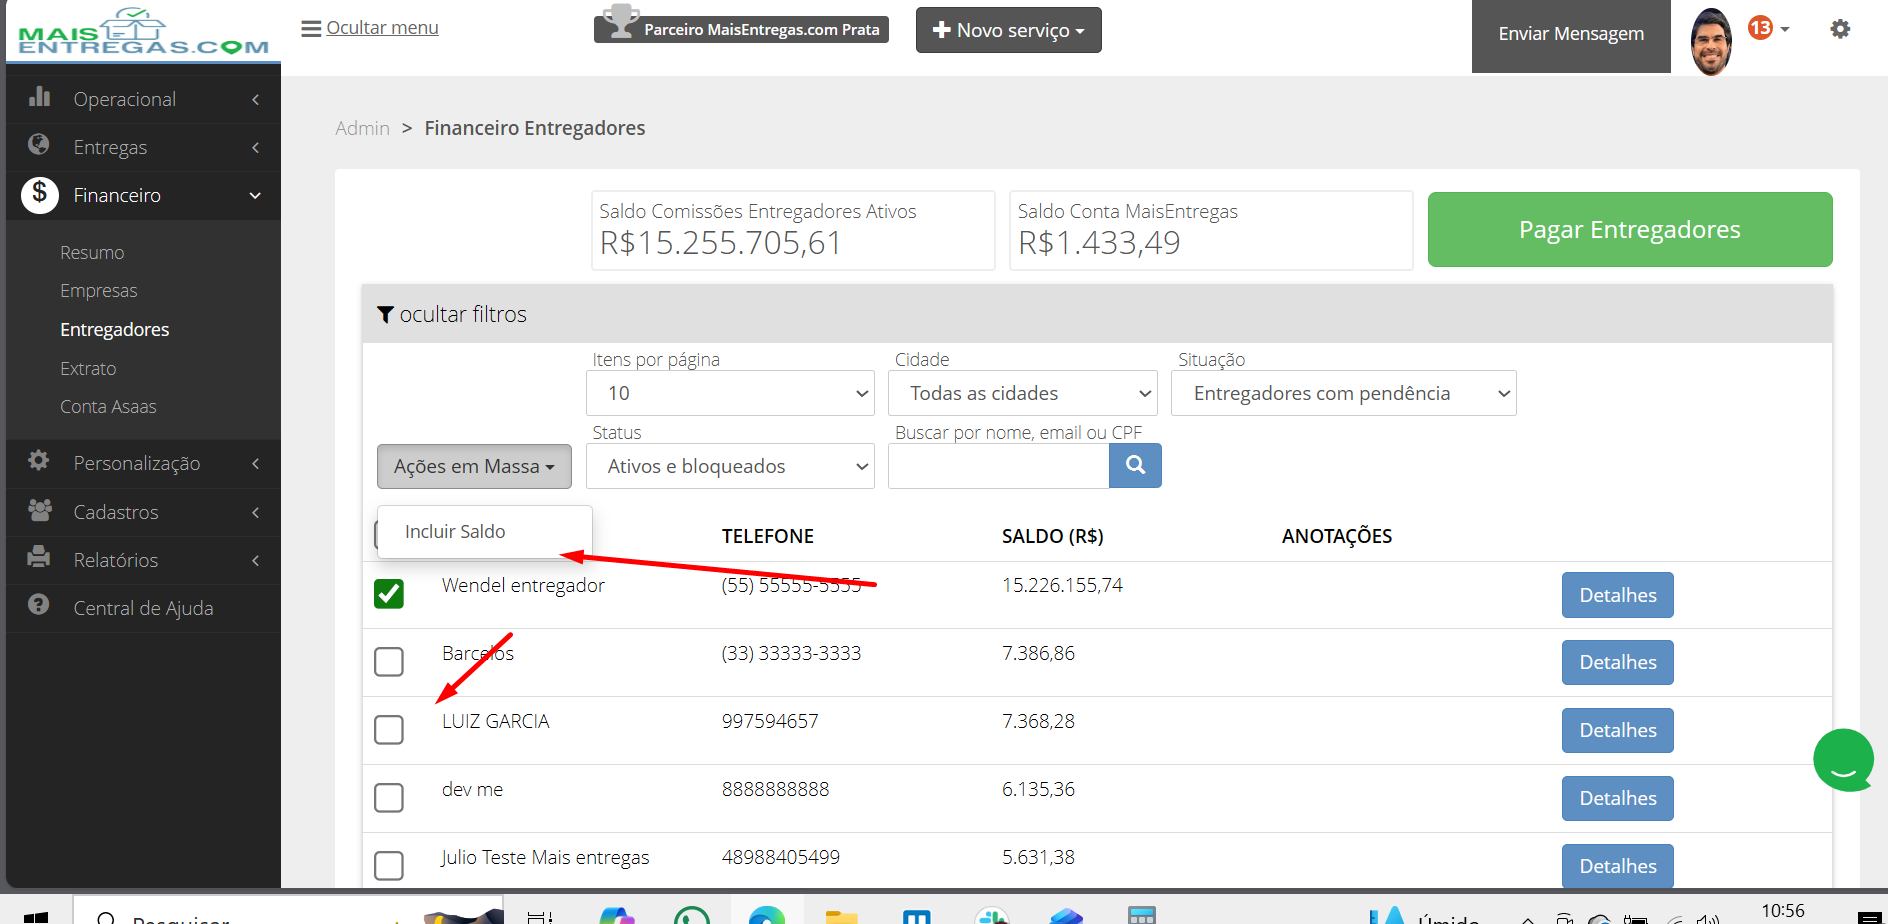The height and width of the screenshot is (924, 1888).
Task: Uncheck the Wendel entregador checkbox
Action: point(389,594)
